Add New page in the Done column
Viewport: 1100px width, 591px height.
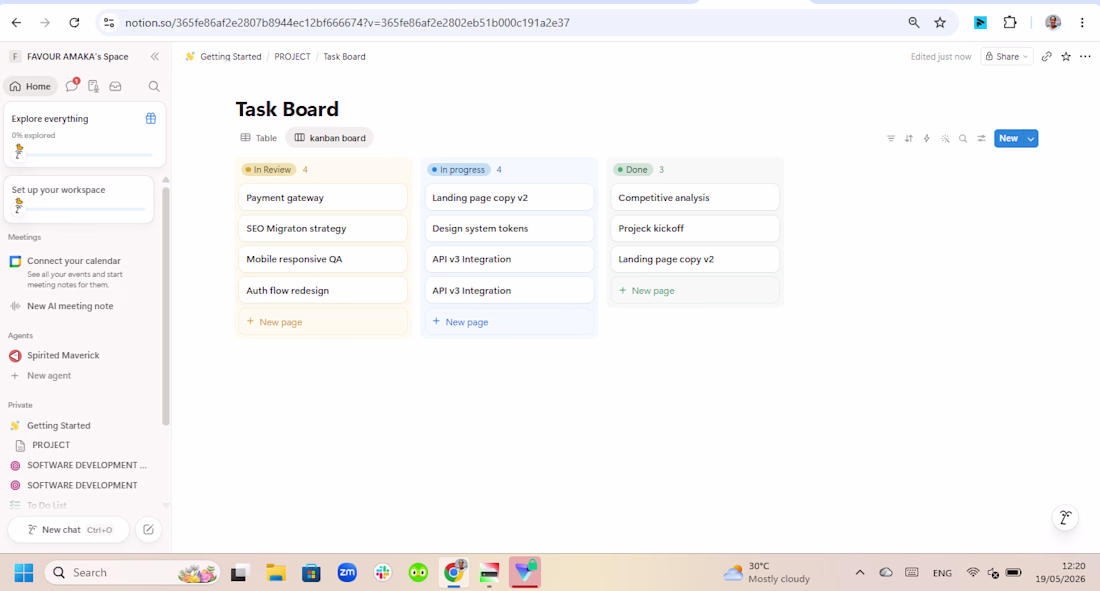click(695, 291)
